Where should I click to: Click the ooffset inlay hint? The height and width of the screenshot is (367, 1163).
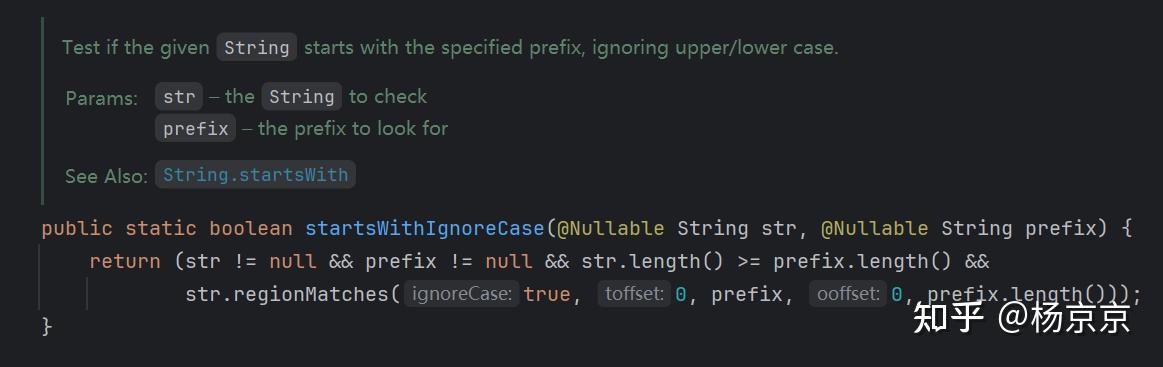click(849, 294)
